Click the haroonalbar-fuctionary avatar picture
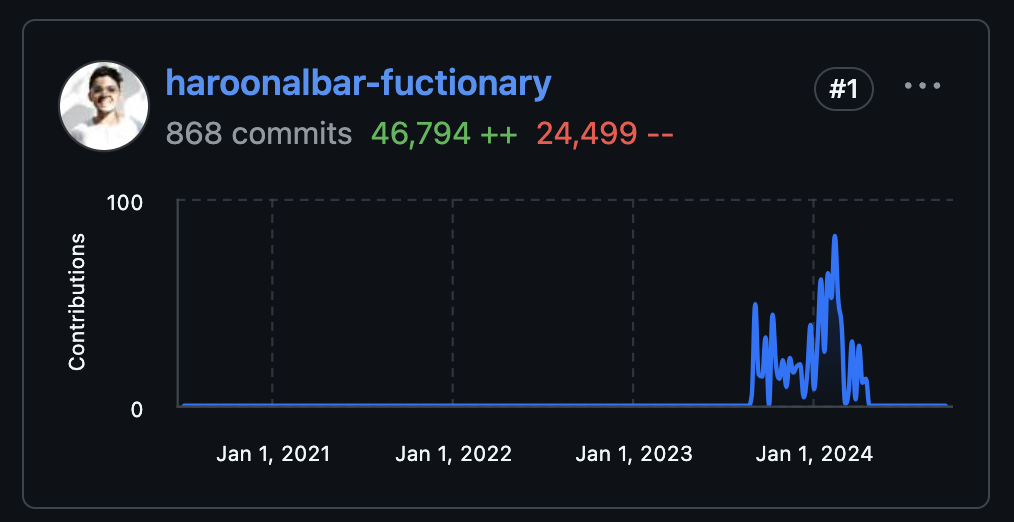The image size is (1014, 522). pyautogui.click(x=104, y=106)
